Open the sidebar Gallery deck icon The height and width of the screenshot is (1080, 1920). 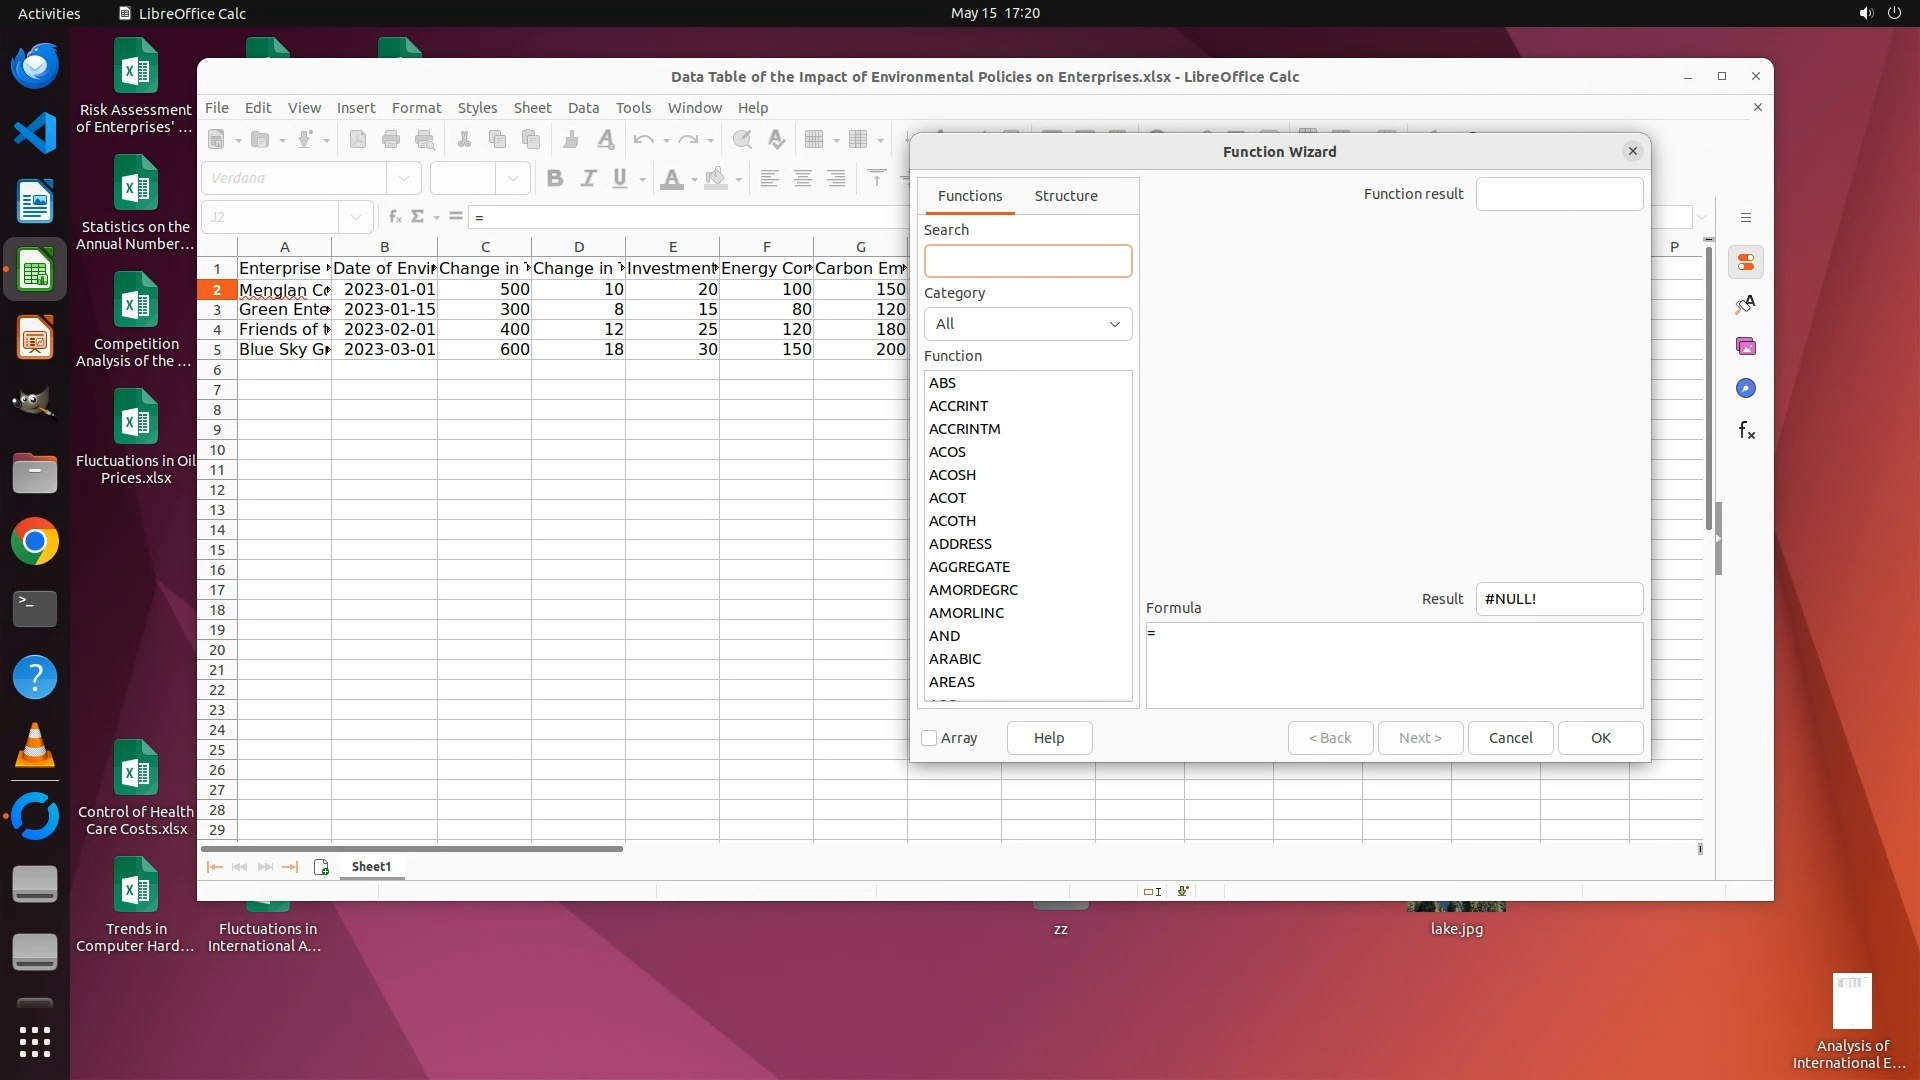(1746, 346)
